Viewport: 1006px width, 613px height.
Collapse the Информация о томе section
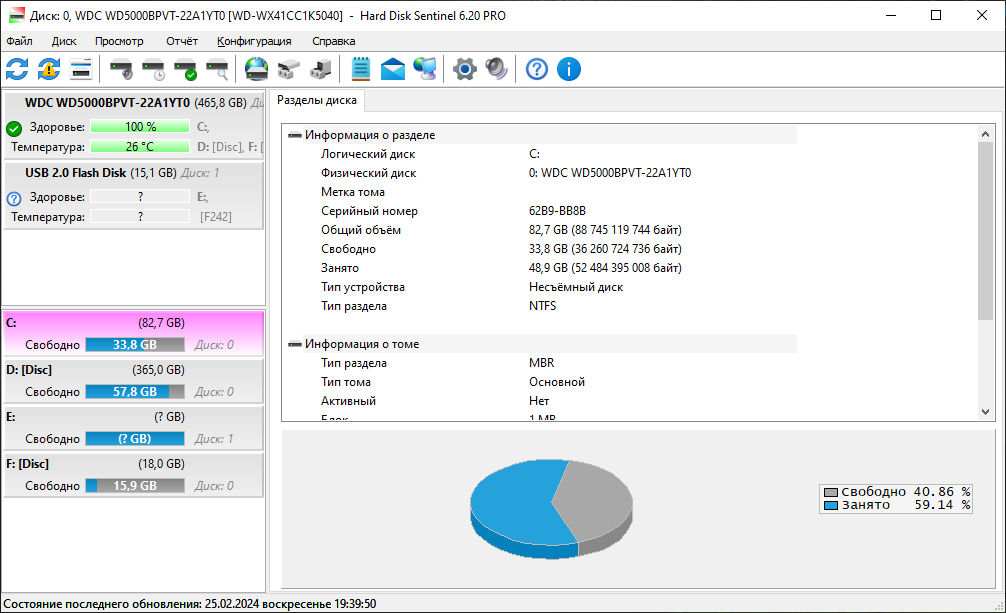[294, 344]
